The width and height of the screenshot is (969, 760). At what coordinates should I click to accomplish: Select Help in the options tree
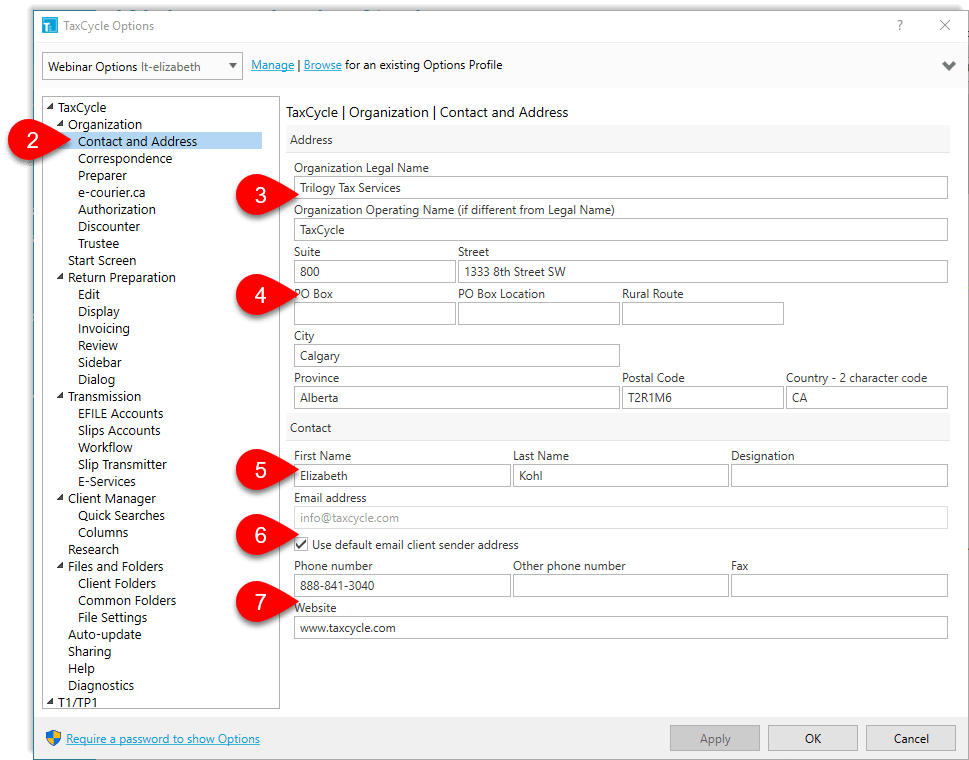(x=81, y=668)
